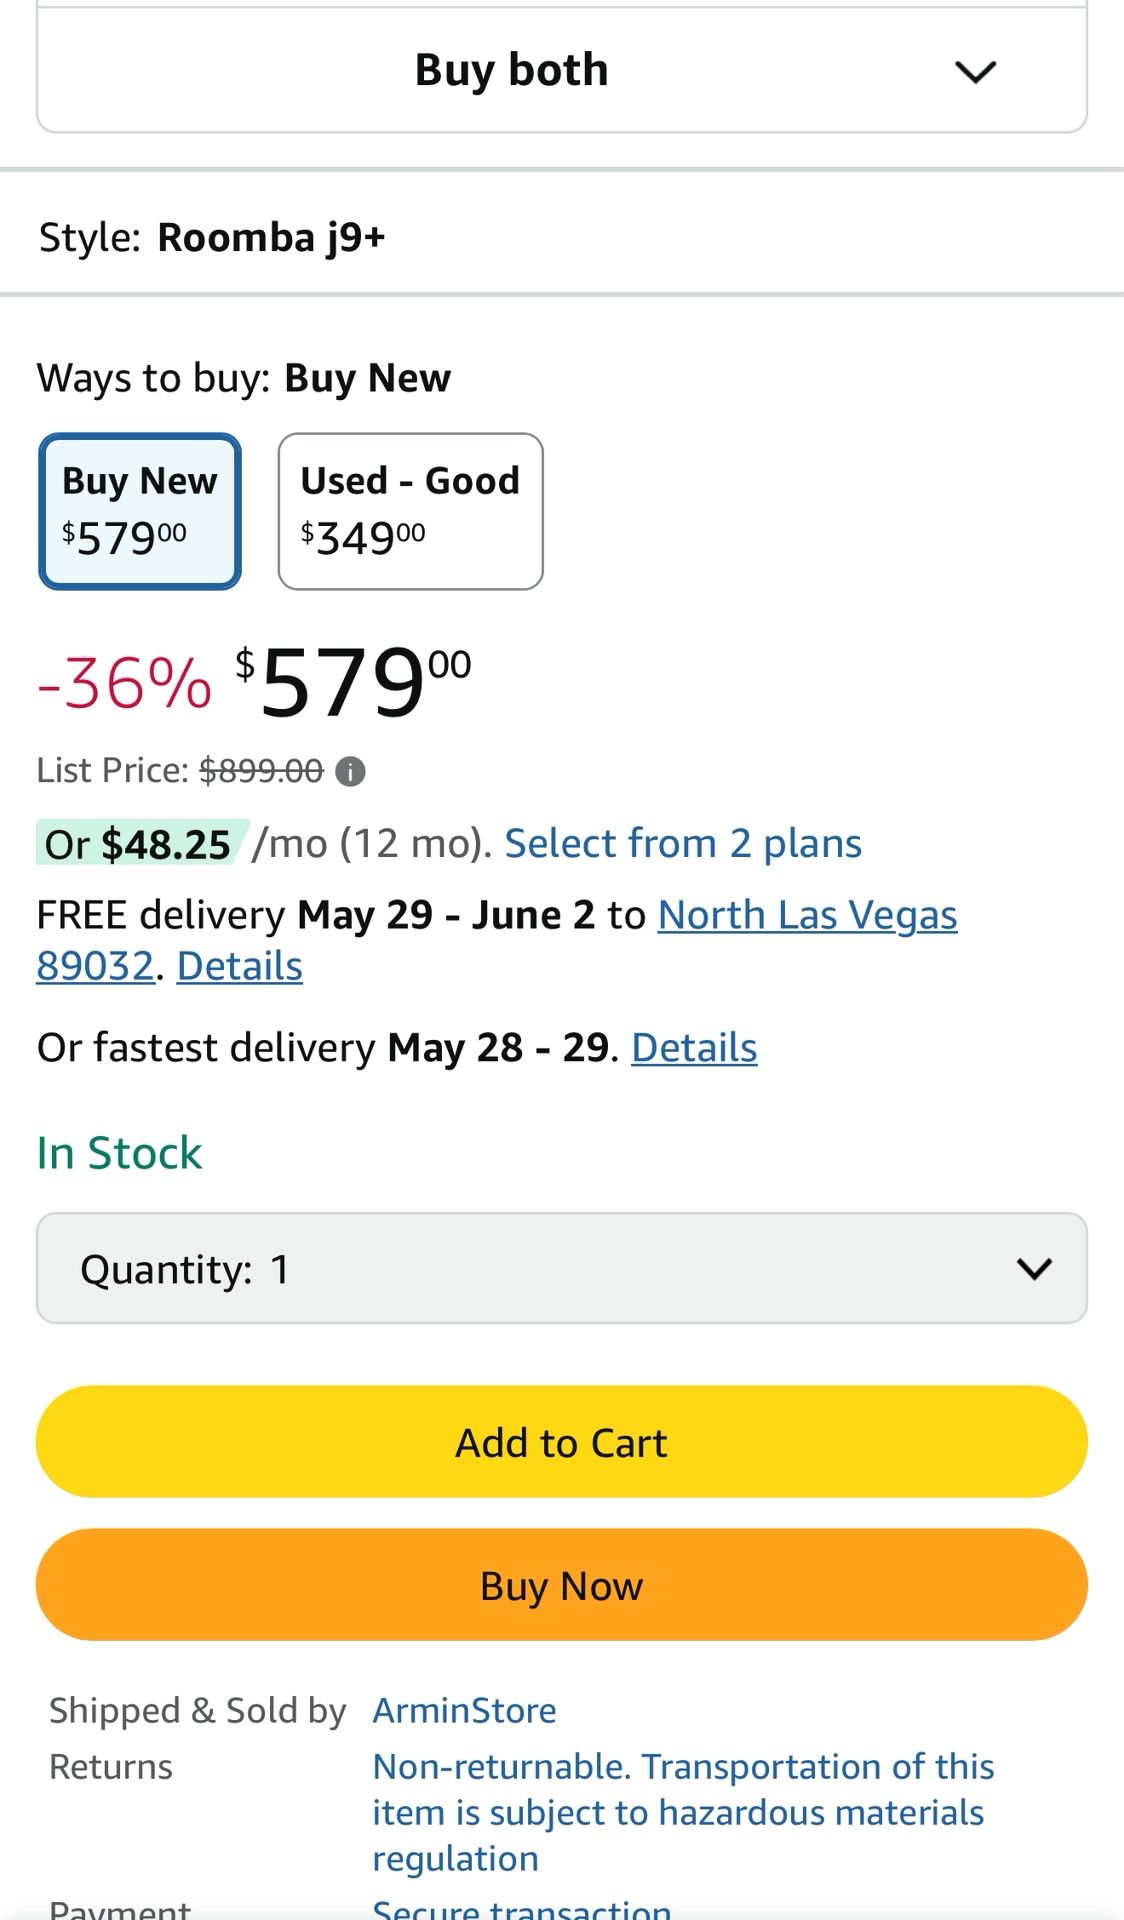Click the Quantity dropdown chevron icon

pos(1033,1268)
